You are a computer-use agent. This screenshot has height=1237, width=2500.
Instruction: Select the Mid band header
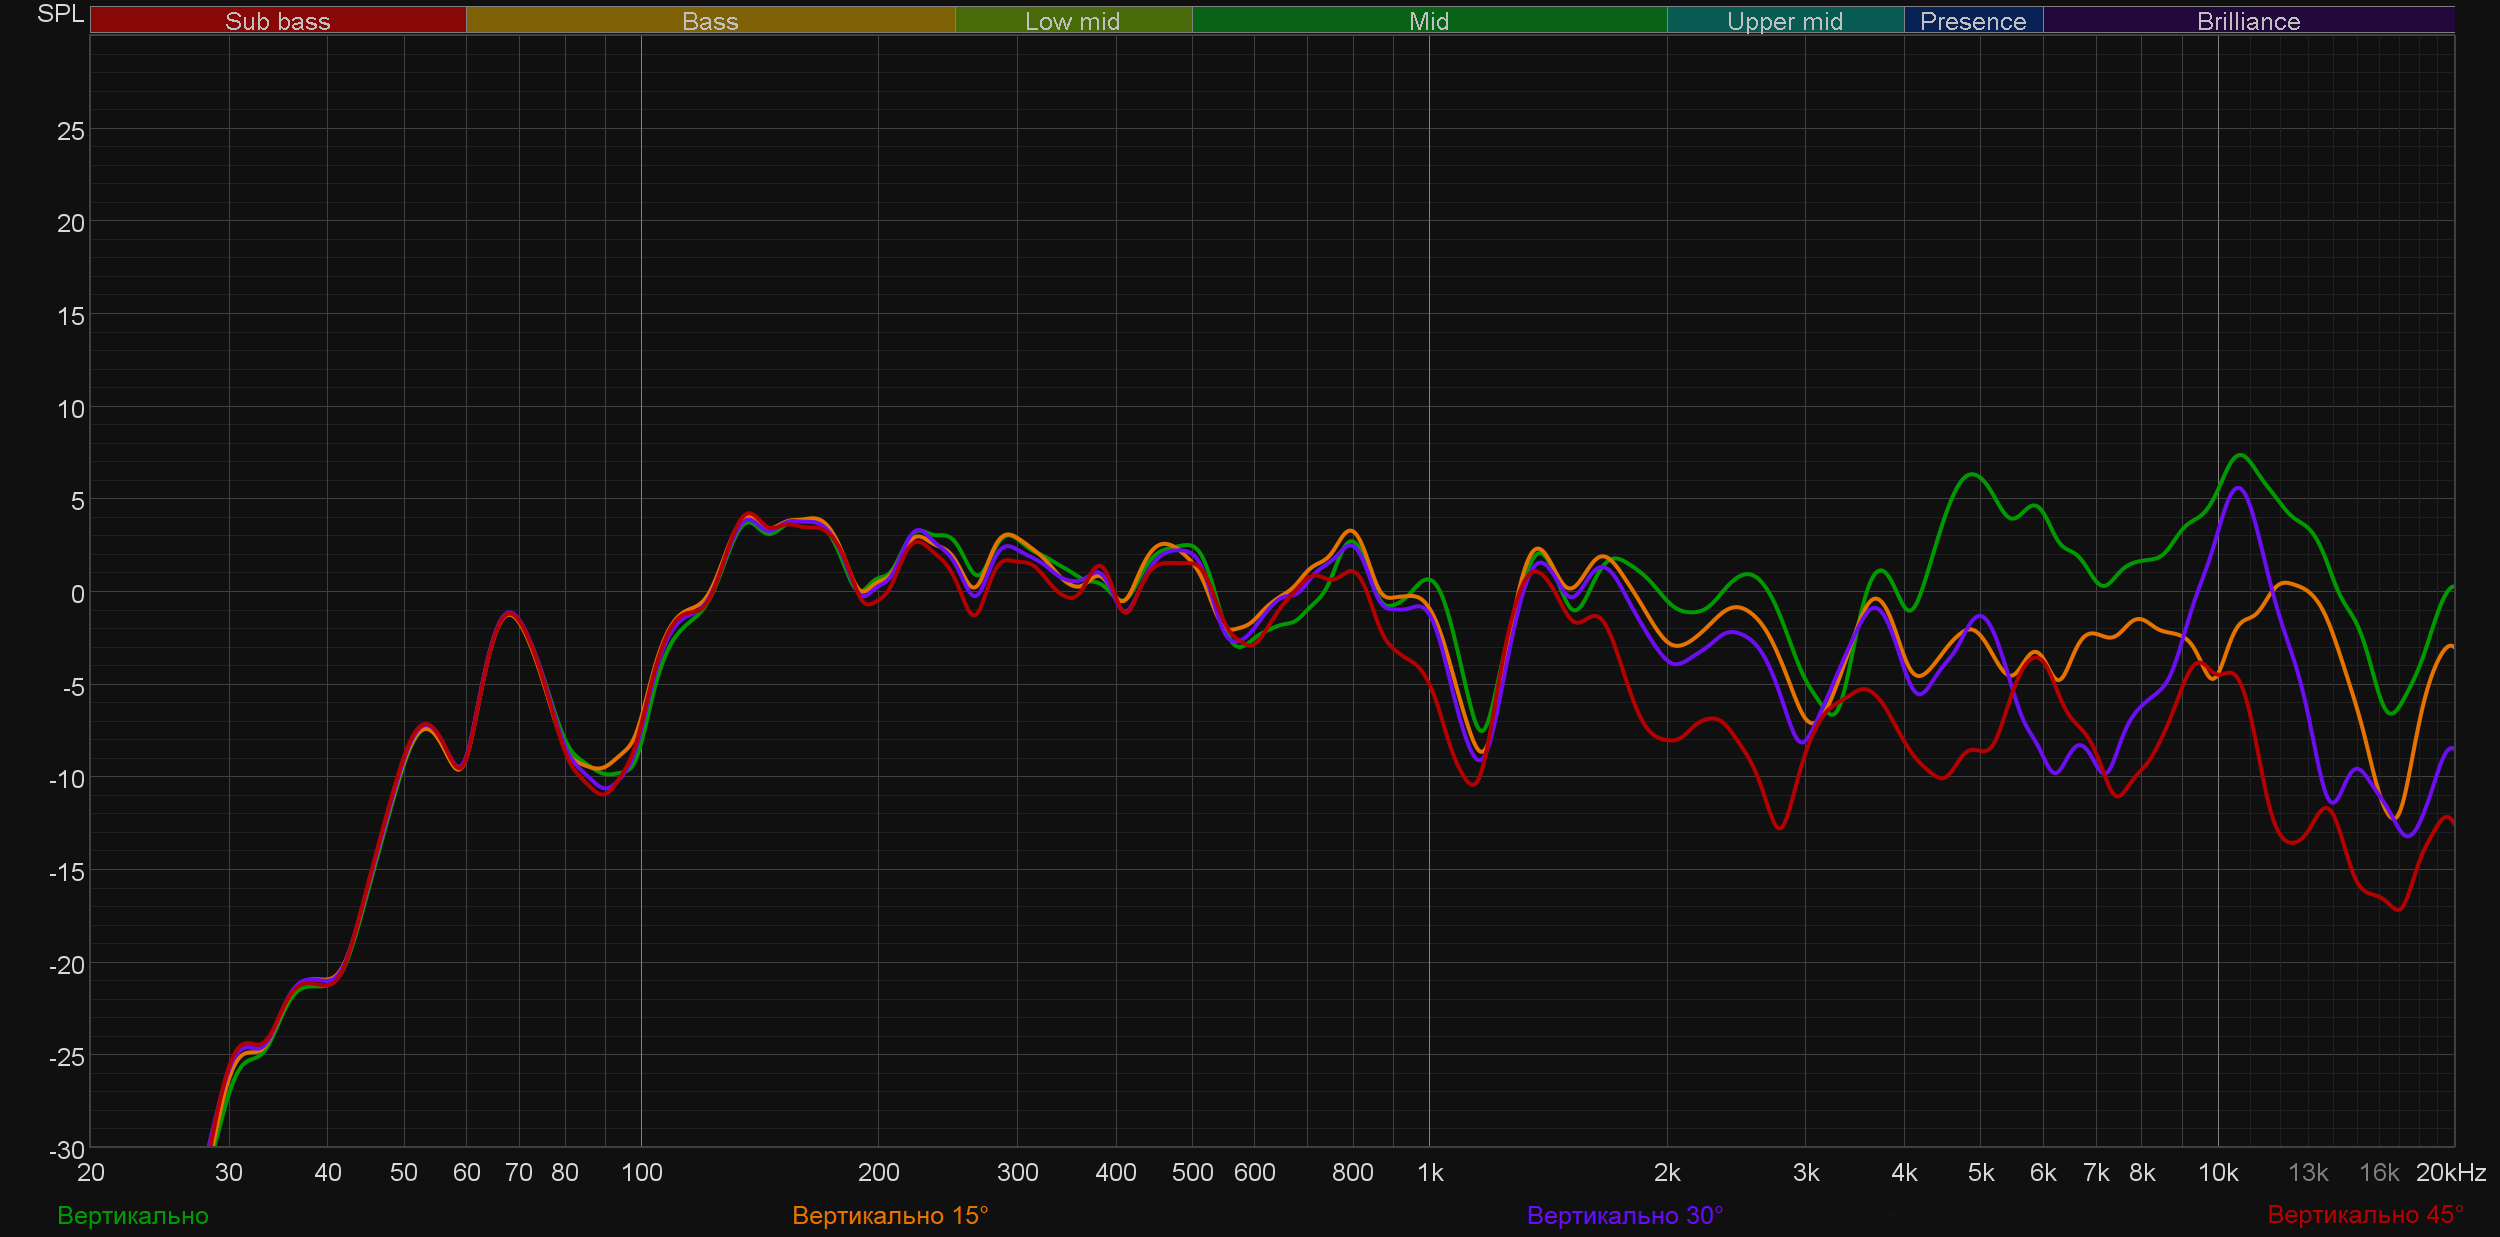coord(1428,21)
